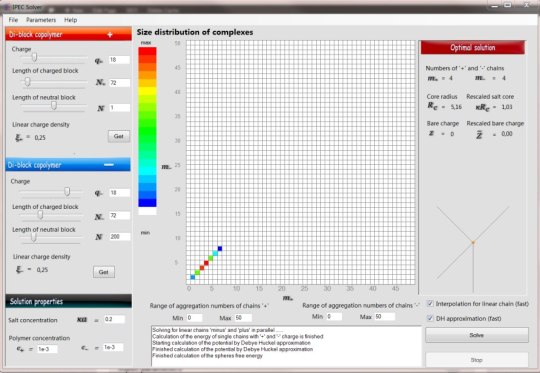The width and height of the screenshot is (540, 373).
Task: Click negative chain neutral block field showing 200
Action: (120, 237)
